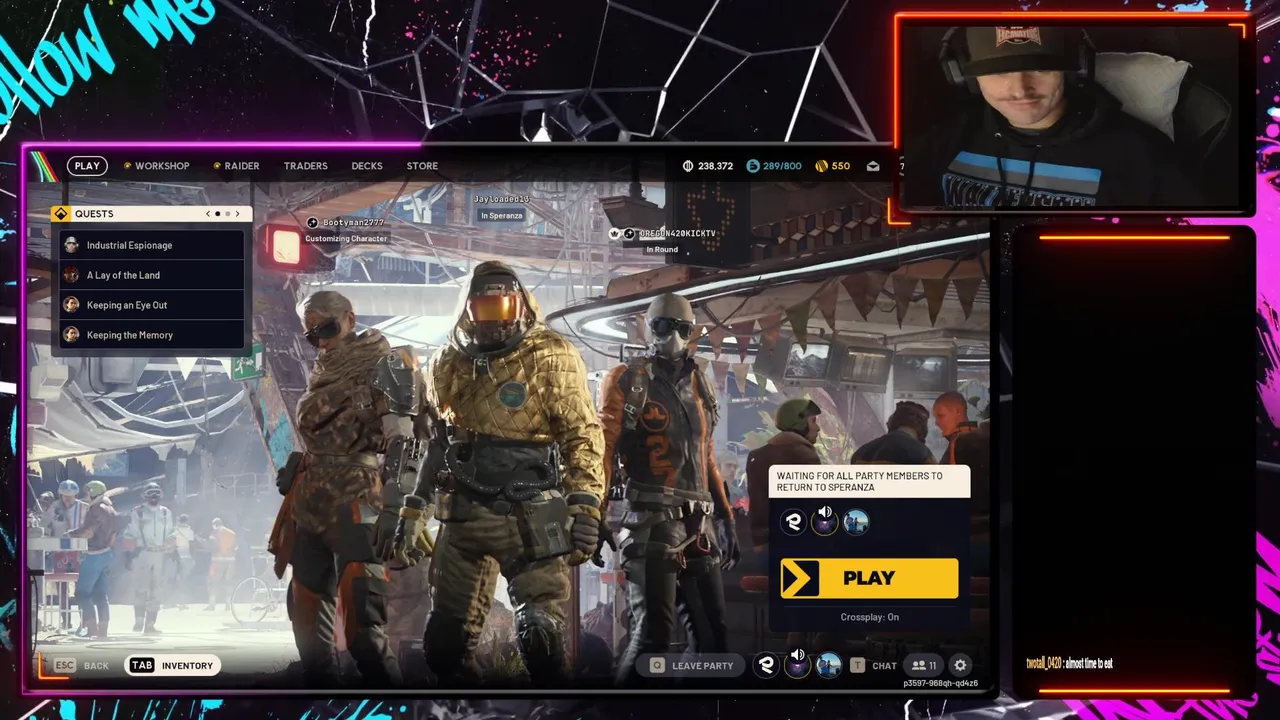Click the waiting for party members notice
This screenshot has height=720, width=1280.
(x=869, y=482)
